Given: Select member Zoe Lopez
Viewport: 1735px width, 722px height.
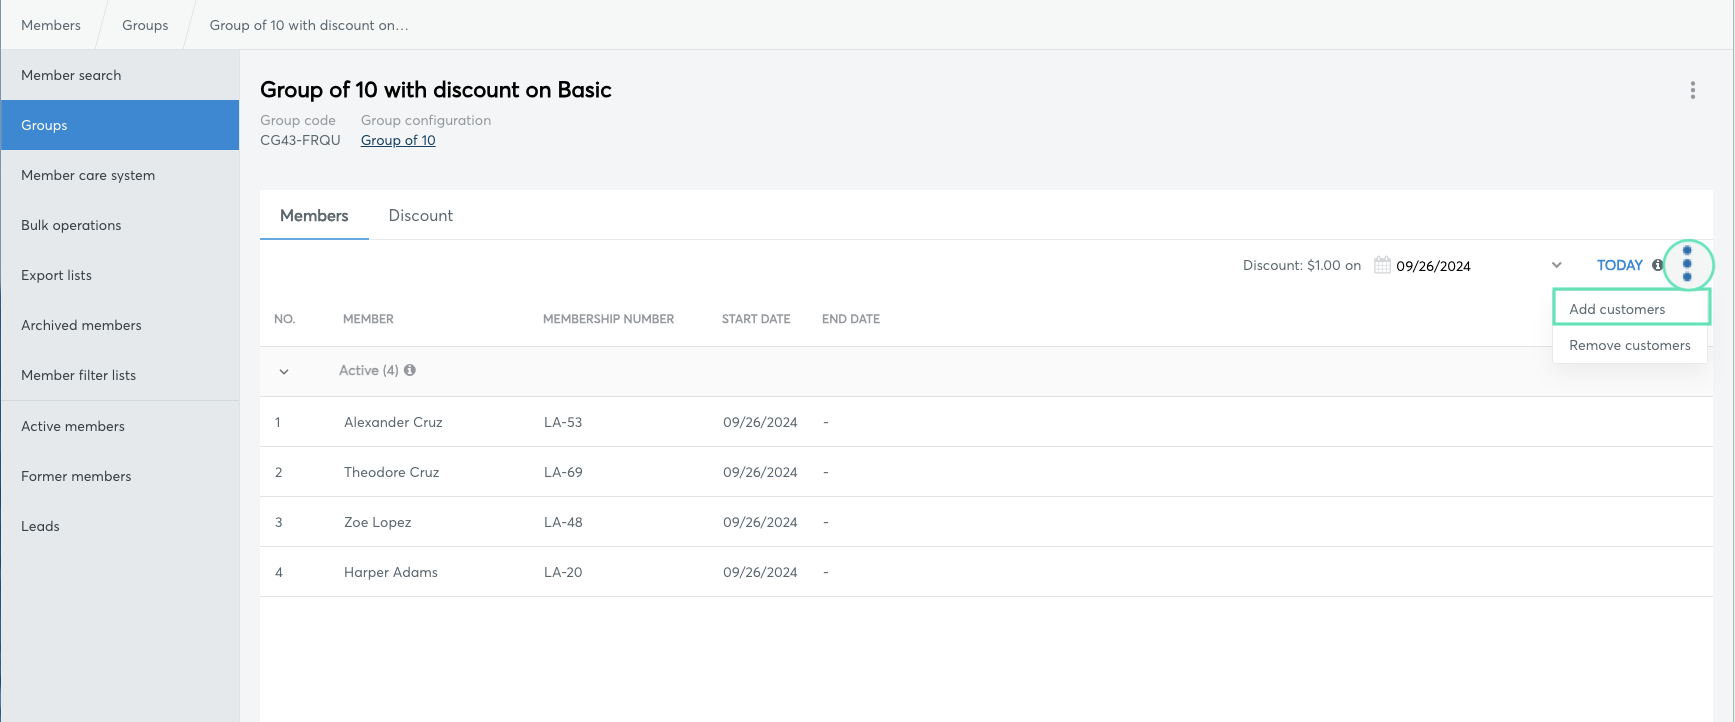Looking at the screenshot, I should click(378, 522).
